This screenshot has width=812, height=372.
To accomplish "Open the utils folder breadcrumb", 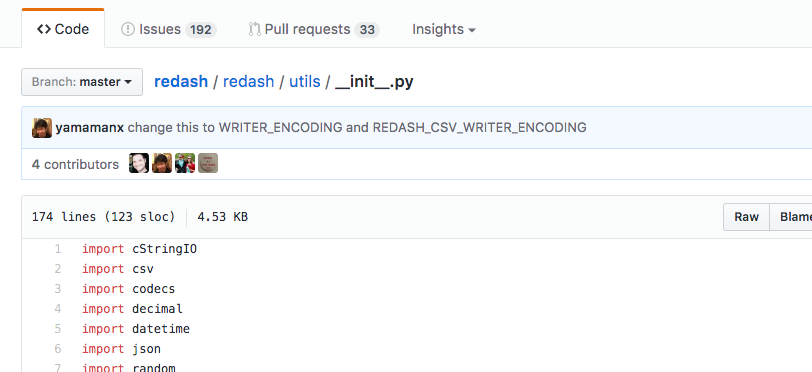I will (x=304, y=82).
